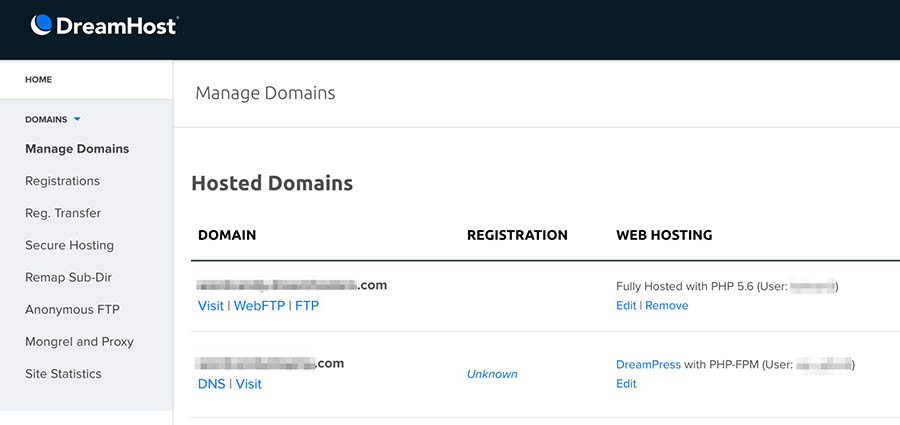900x425 pixels.
Task: Open WebFTP for first domain
Action: [260, 305]
